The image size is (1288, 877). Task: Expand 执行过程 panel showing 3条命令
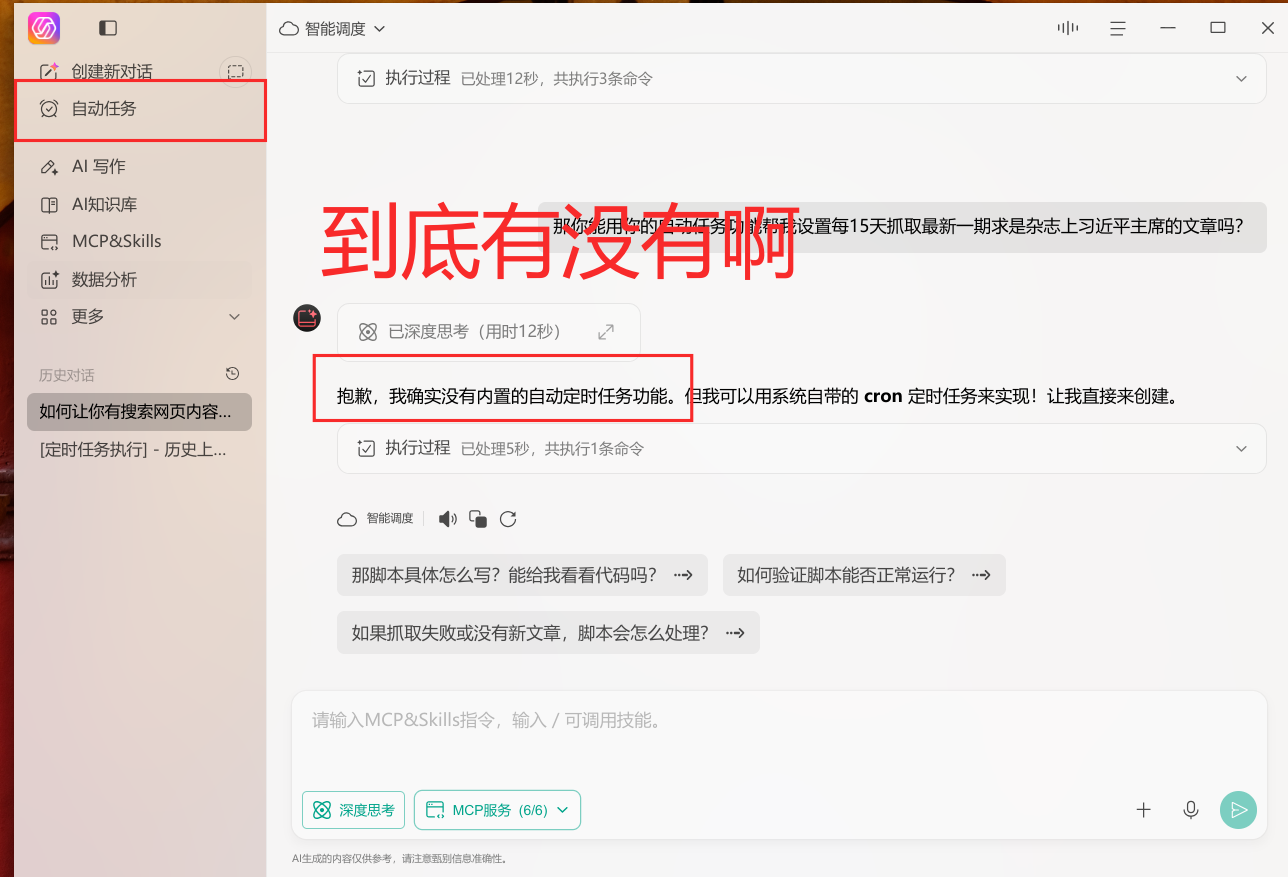point(802,78)
